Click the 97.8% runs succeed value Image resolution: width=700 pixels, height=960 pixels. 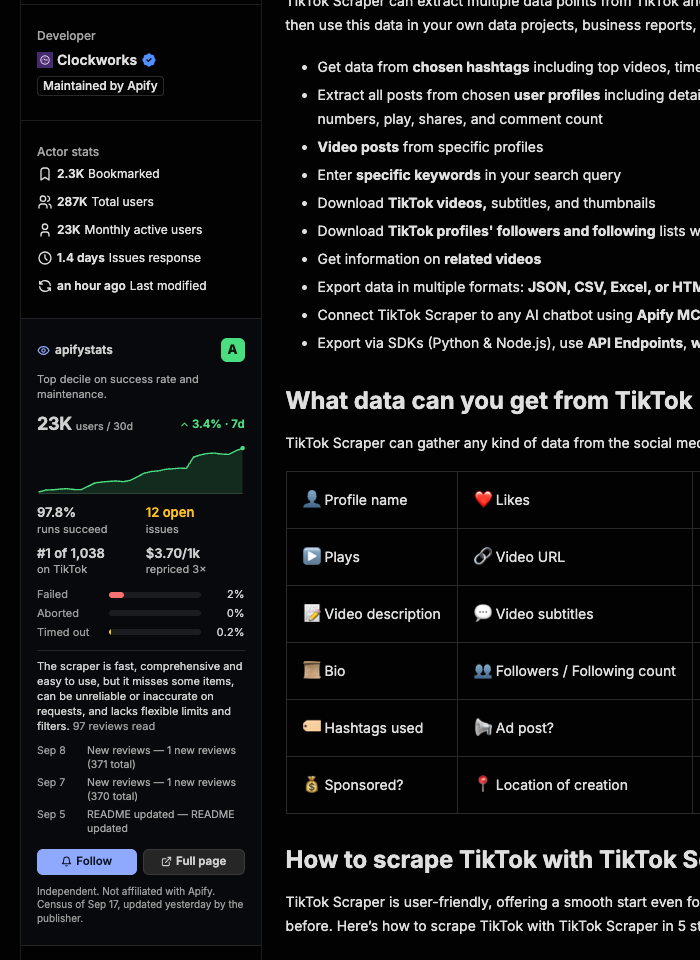click(56, 512)
